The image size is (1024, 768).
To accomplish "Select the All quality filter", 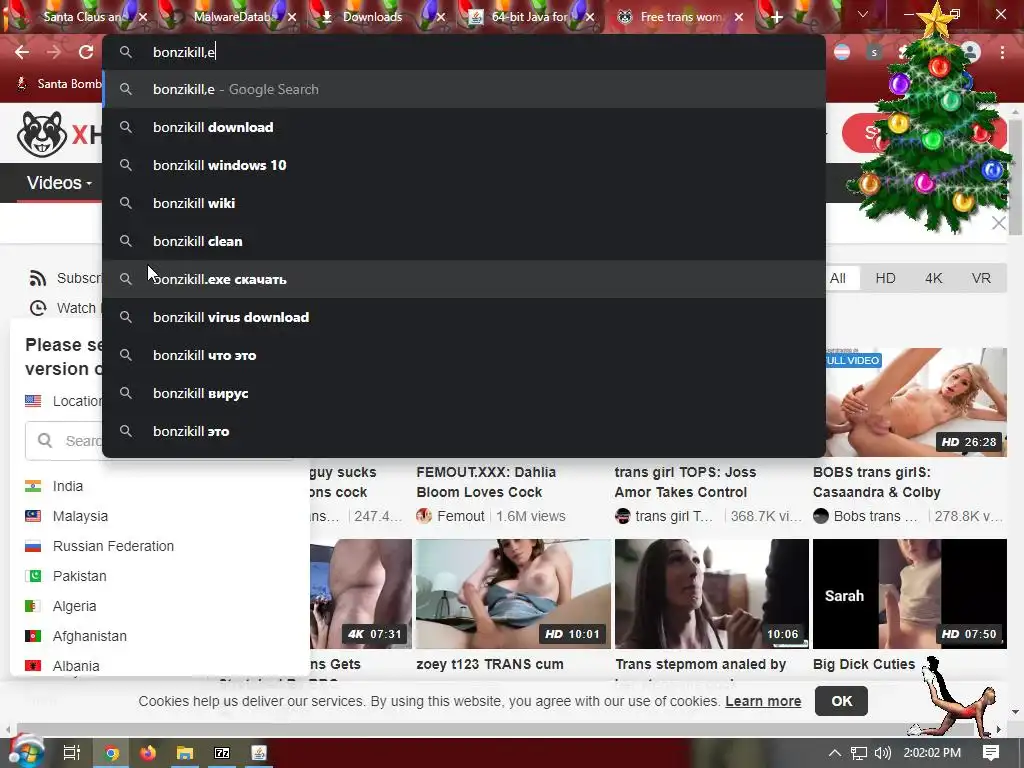I will tap(839, 278).
